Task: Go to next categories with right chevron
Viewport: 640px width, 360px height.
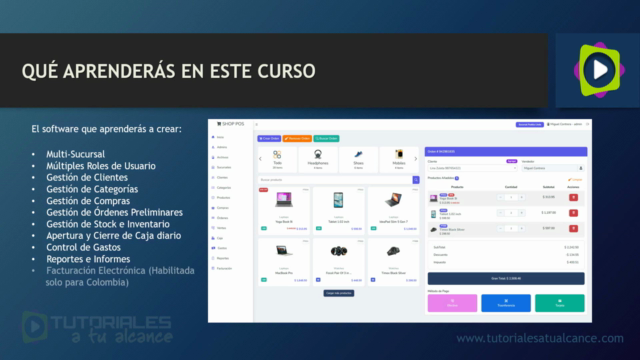Action: [x=416, y=159]
